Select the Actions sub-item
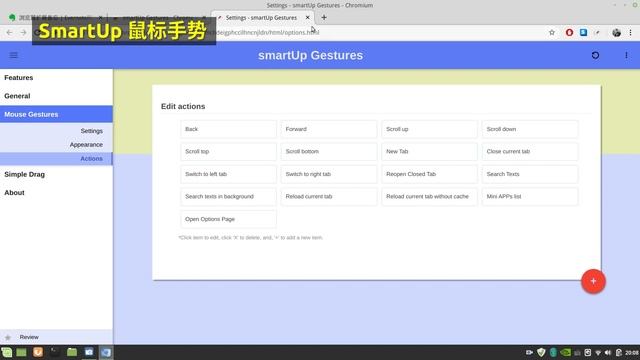The image size is (640, 360). click(x=56, y=158)
